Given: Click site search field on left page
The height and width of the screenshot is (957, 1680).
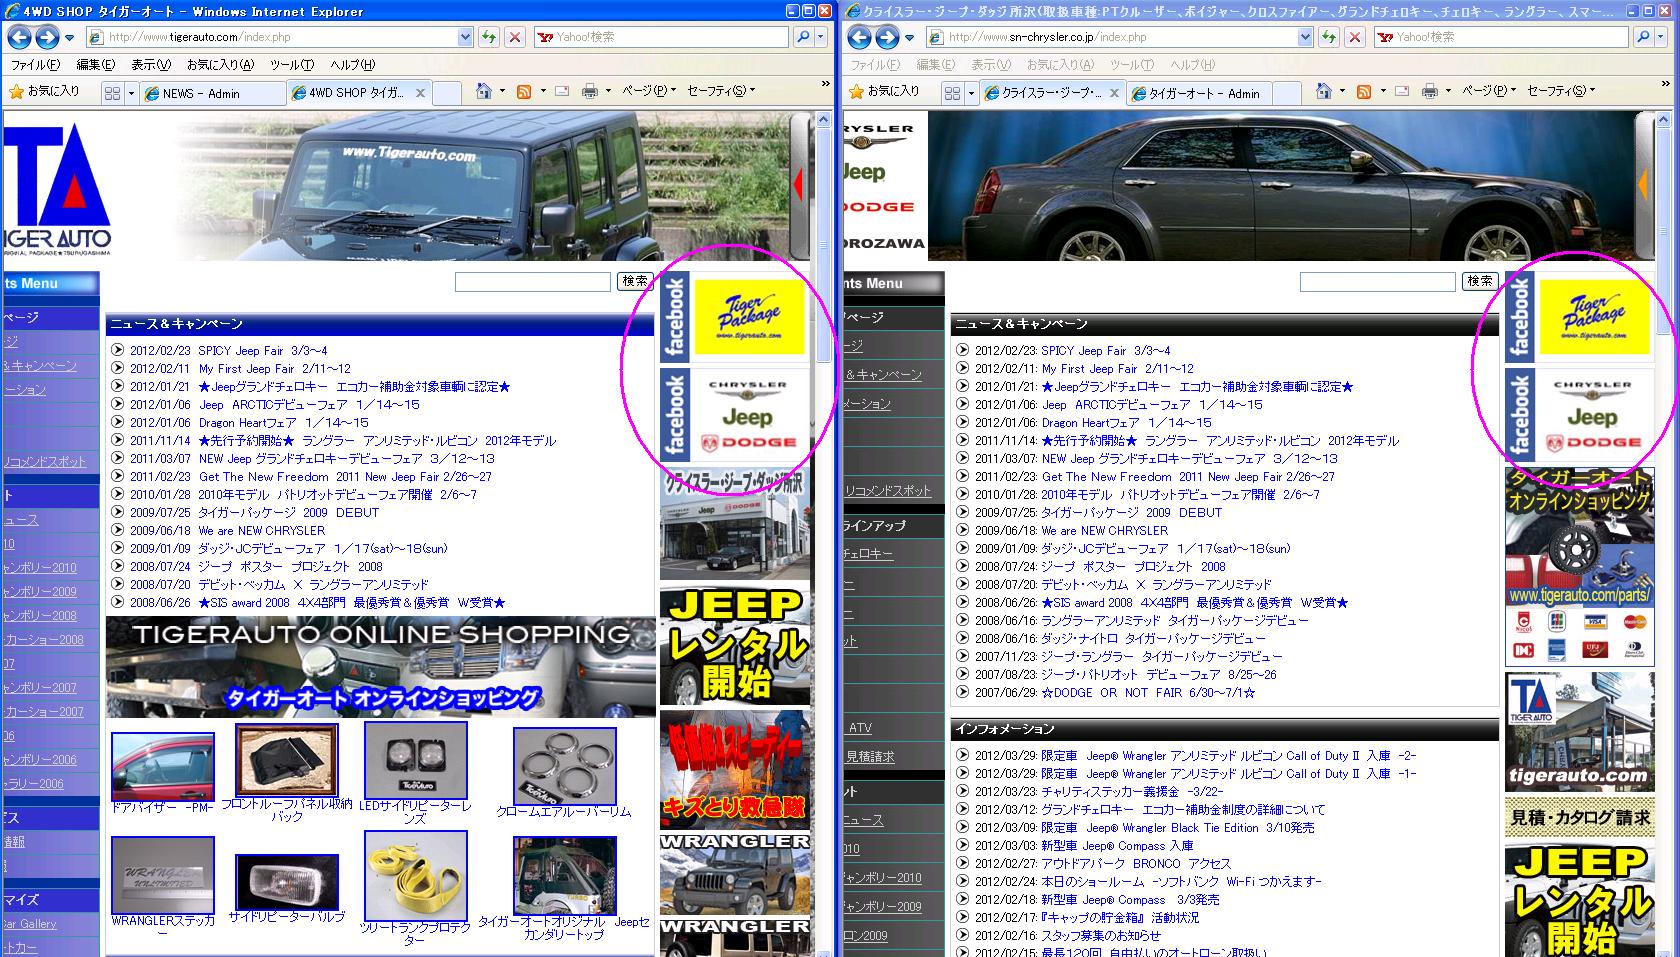Looking at the screenshot, I should pyautogui.click(x=533, y=282).
